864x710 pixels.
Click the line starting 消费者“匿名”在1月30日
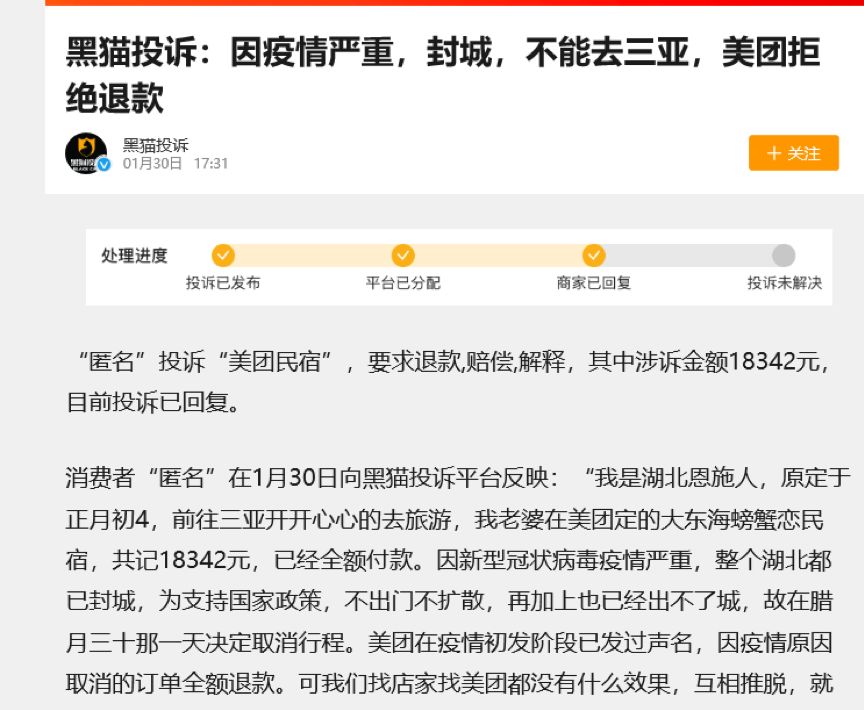point(458,478)
